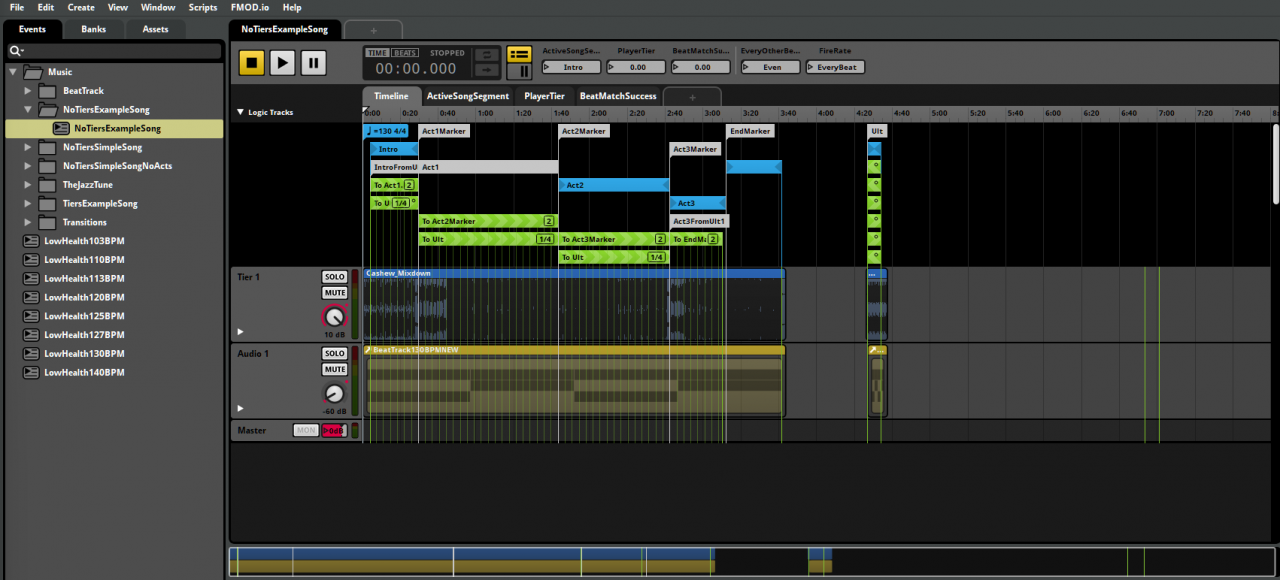The image size is (1280, 580).
Task: Click the yellow list view icon
Action: (x=519, y=54)
